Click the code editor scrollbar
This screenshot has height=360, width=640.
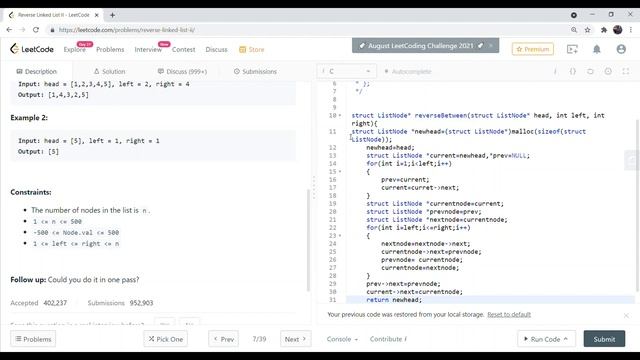click(x=637, y=205)
